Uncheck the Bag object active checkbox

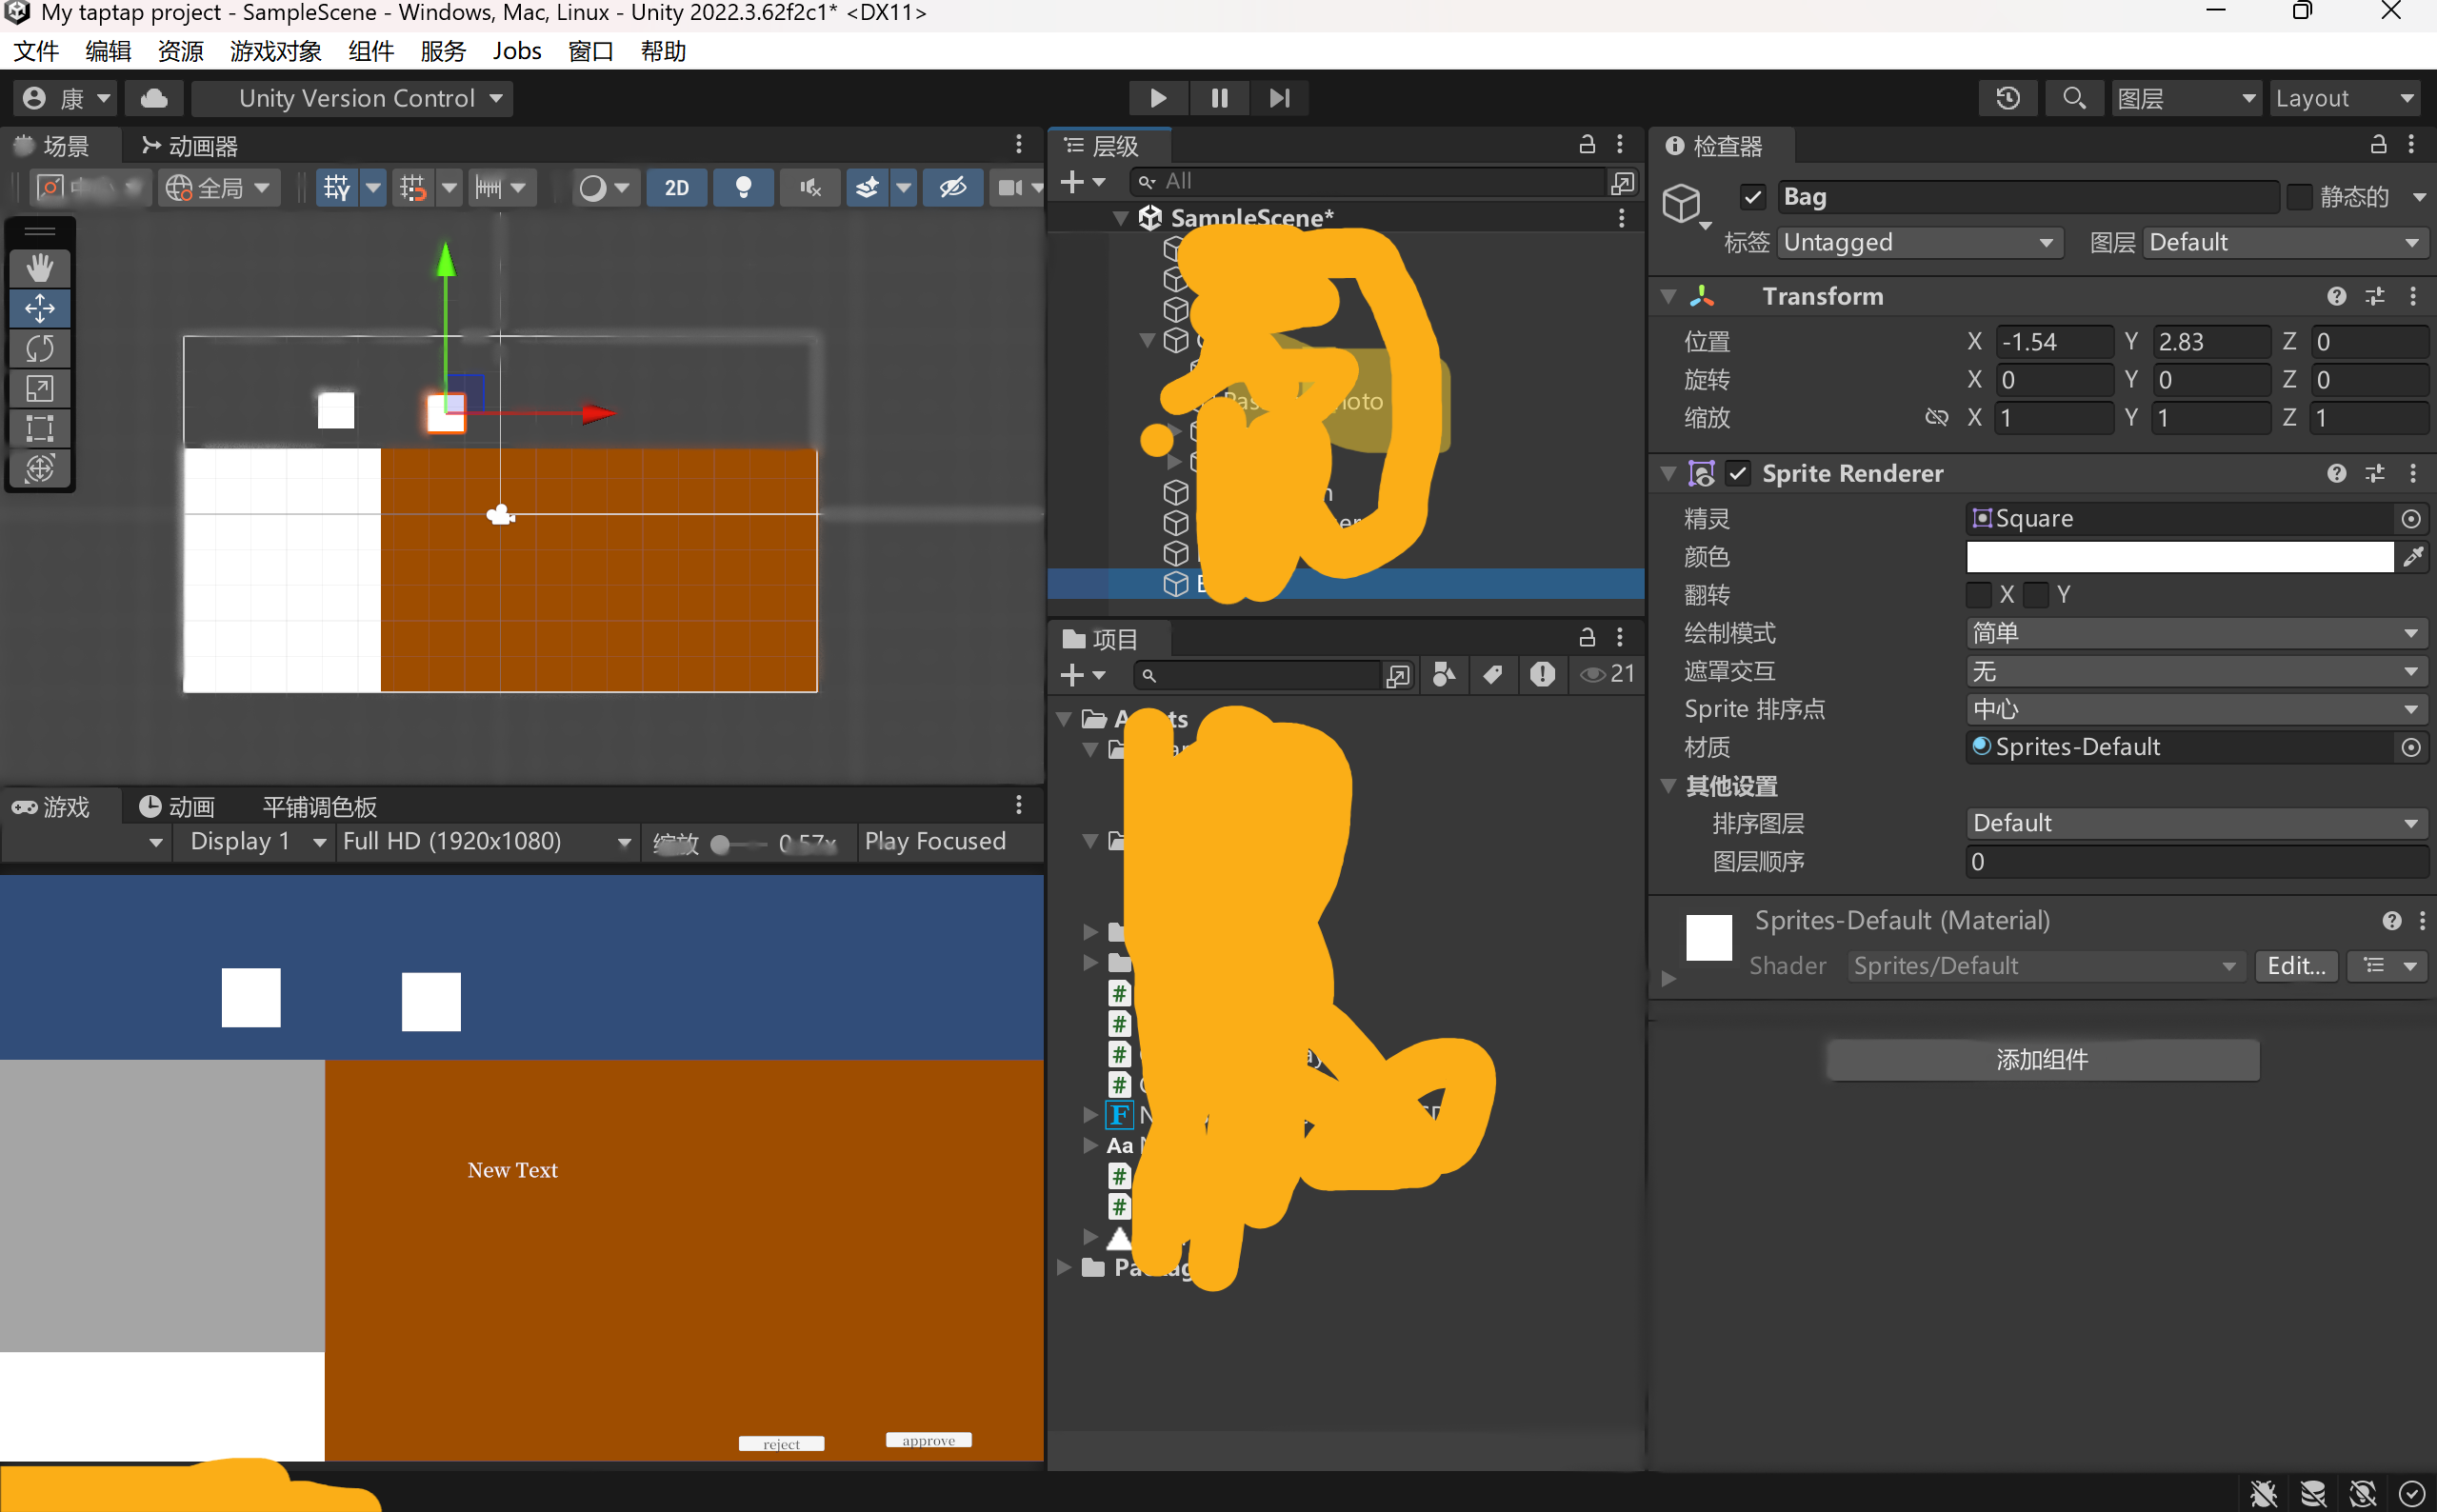(1752, 197)
